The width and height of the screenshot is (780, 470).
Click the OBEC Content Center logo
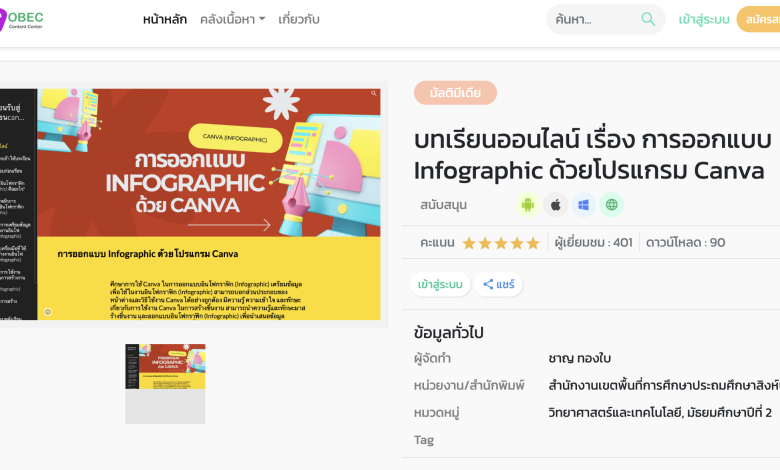pyautogui.click(x=21, y=20)
